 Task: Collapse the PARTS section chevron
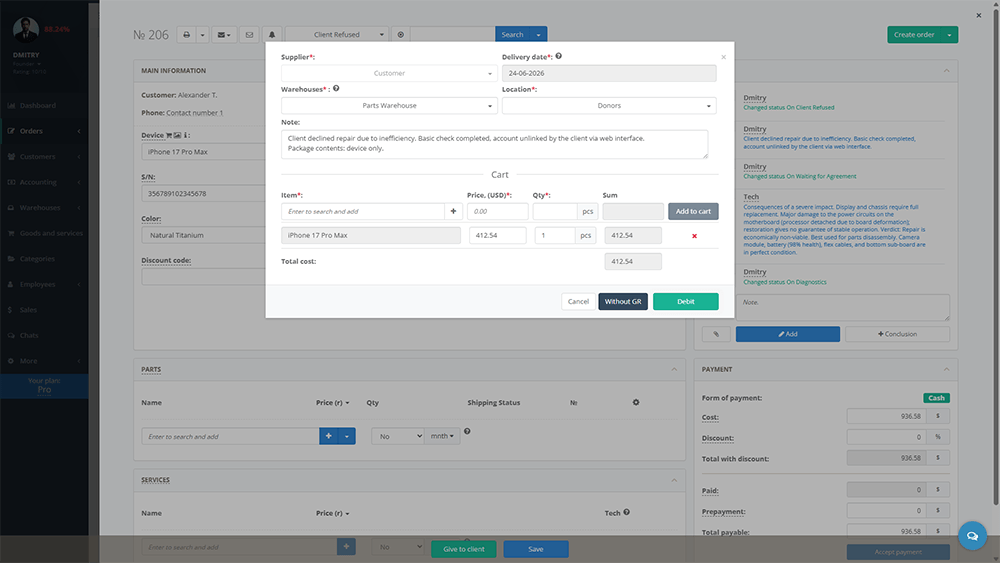pos(674,369)
